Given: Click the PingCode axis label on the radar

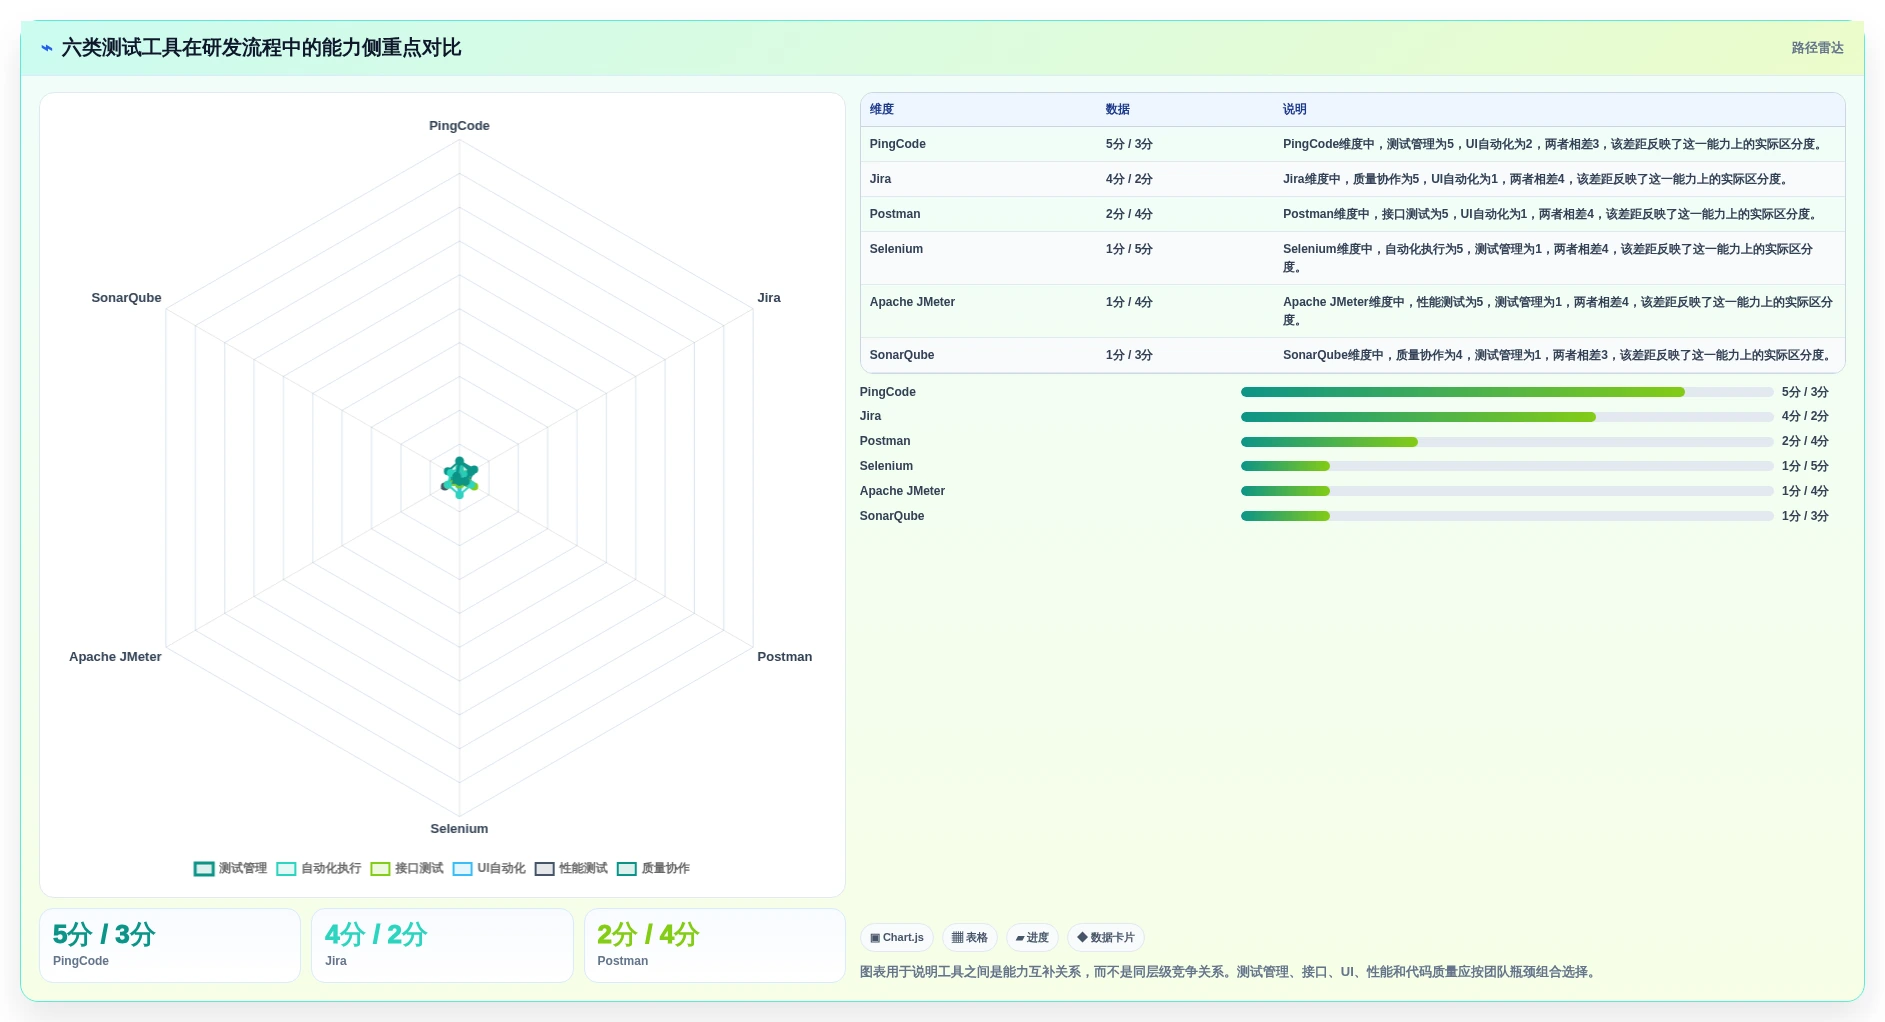Looking at the screenshot, I should tap(459, 126).
